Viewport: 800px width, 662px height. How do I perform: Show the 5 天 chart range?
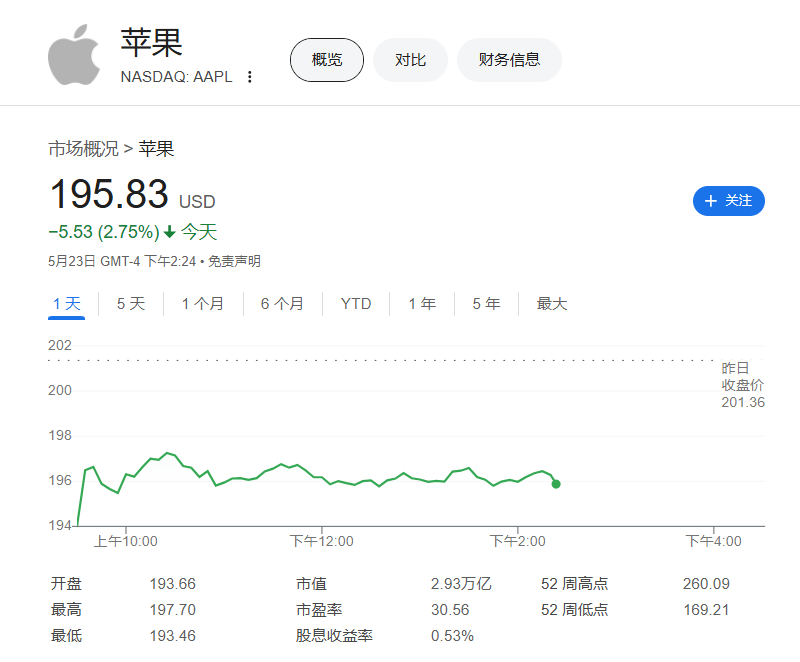click(131, 304)
